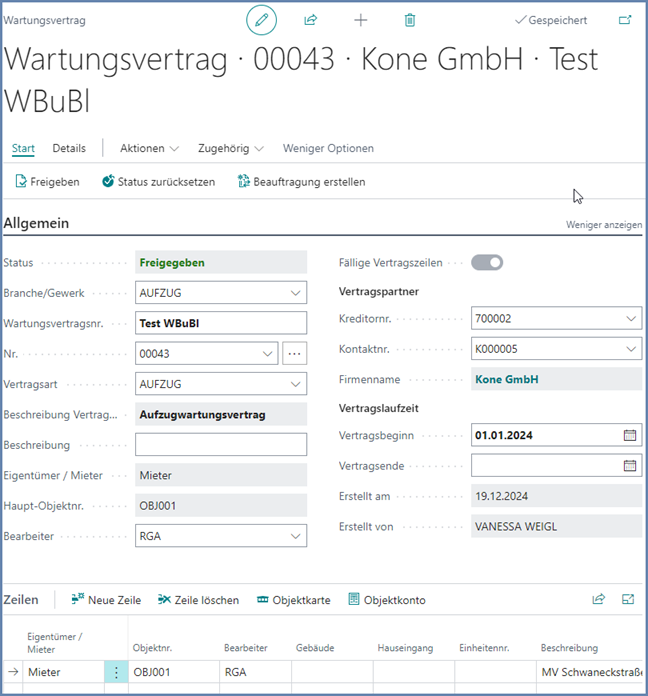The width and height of the screenshot is (648, 696).
Task: Click share icon in Zeilen section
Action: tap(599, 599)
